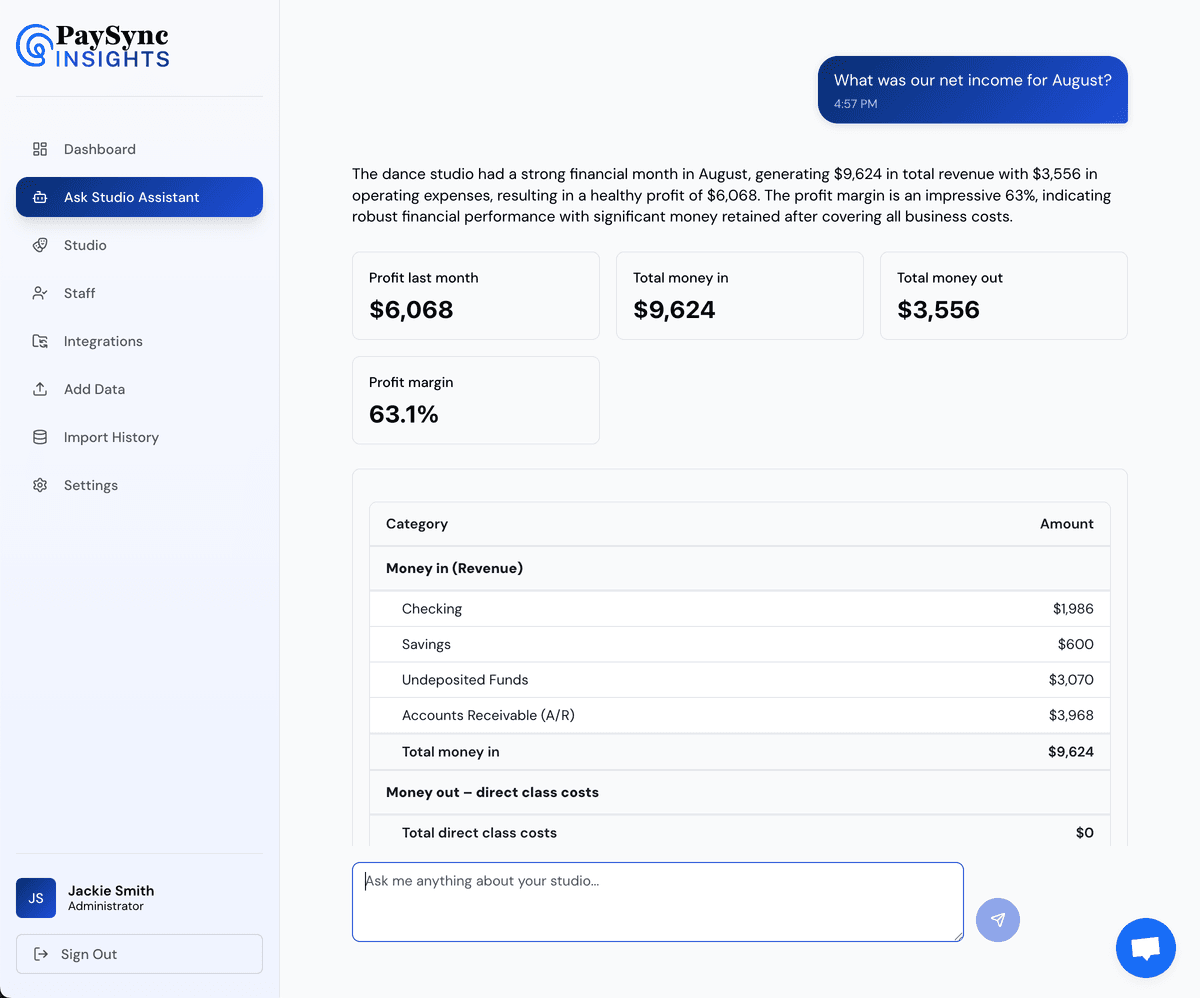Click the Sign Out button
The height and width of the screenshot is (998, 1200).
pos(139,954)
